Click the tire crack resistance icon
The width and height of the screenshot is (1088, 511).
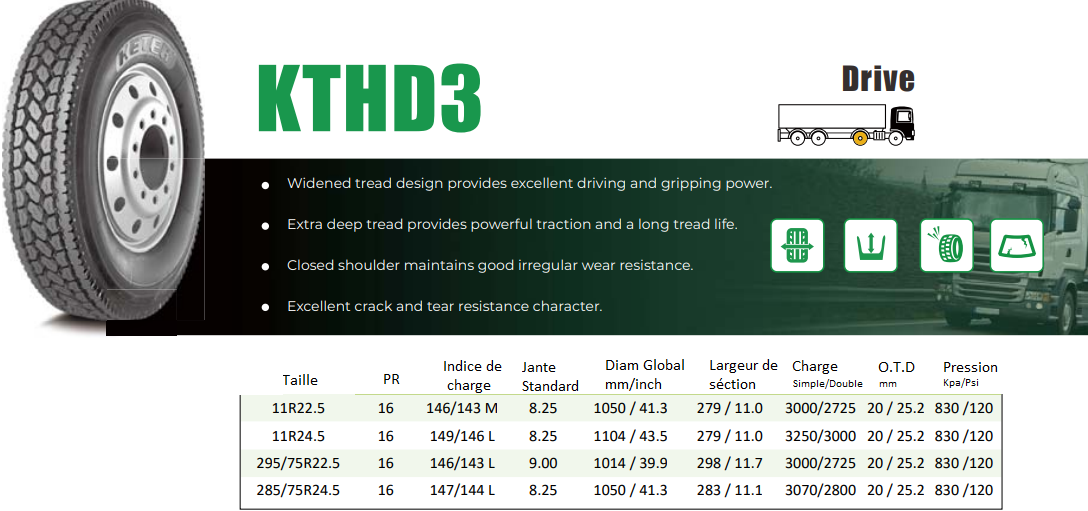pyautogui.click(x=946, y=245)
